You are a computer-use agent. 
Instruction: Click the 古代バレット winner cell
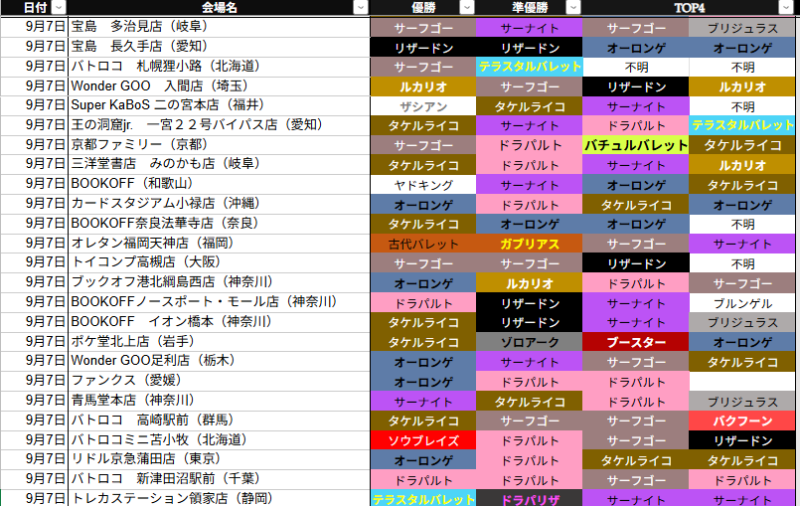coord(423,244)
